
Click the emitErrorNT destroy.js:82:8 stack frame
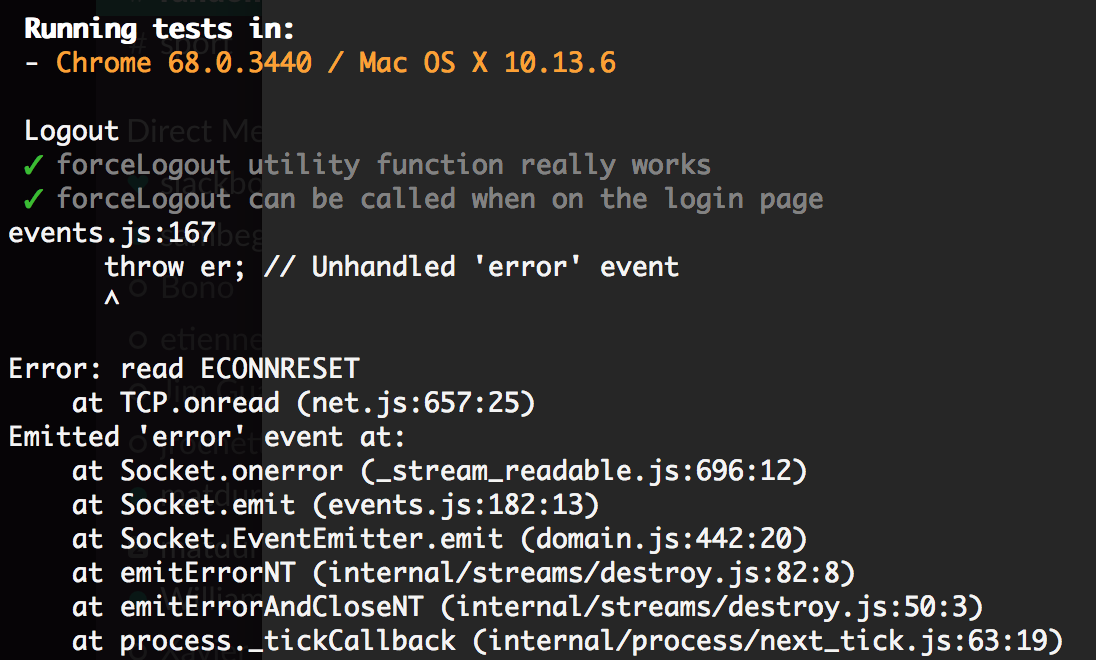pyautogui.click(x=463, y=573)
